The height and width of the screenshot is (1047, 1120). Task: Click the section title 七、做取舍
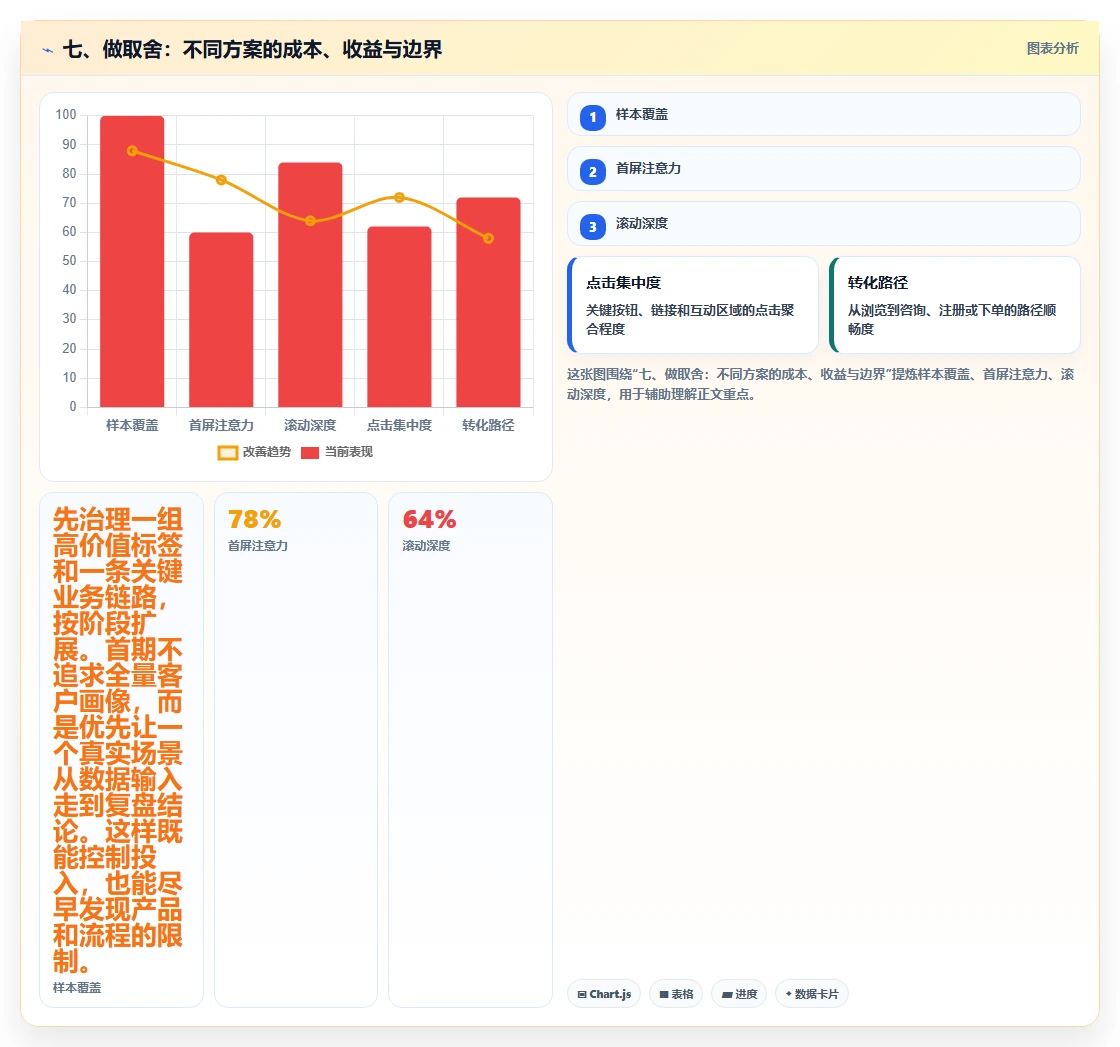pos(252,49)
